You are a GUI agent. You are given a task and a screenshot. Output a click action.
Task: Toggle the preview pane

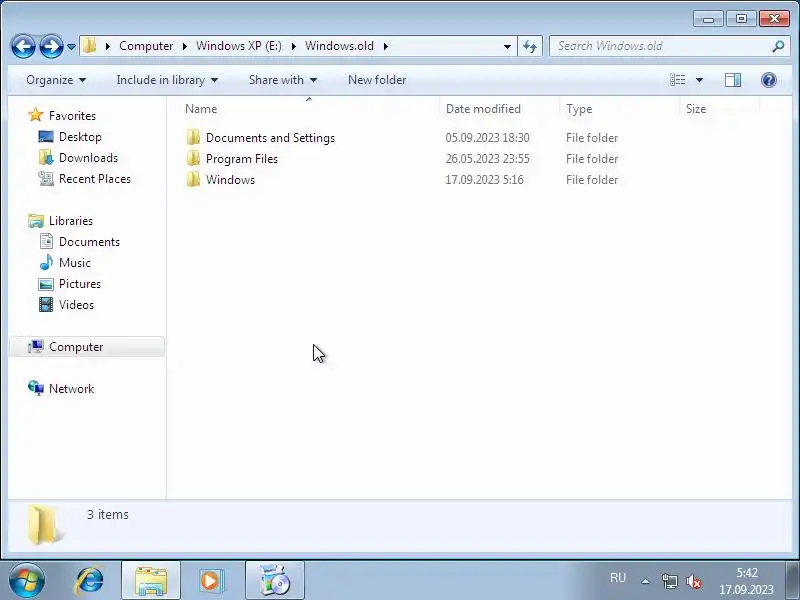(x=733, y=80)
